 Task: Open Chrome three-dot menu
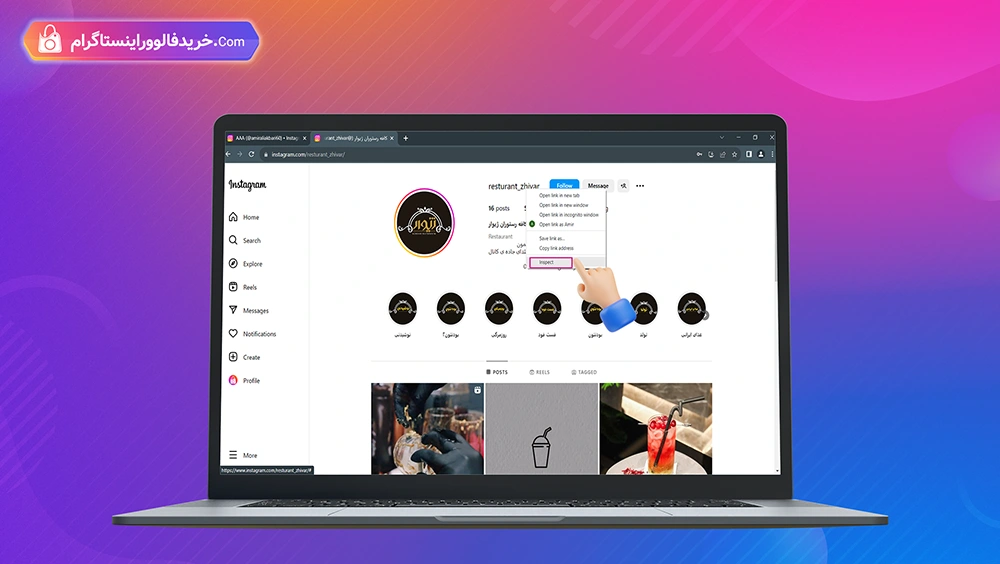click(772, 154)
